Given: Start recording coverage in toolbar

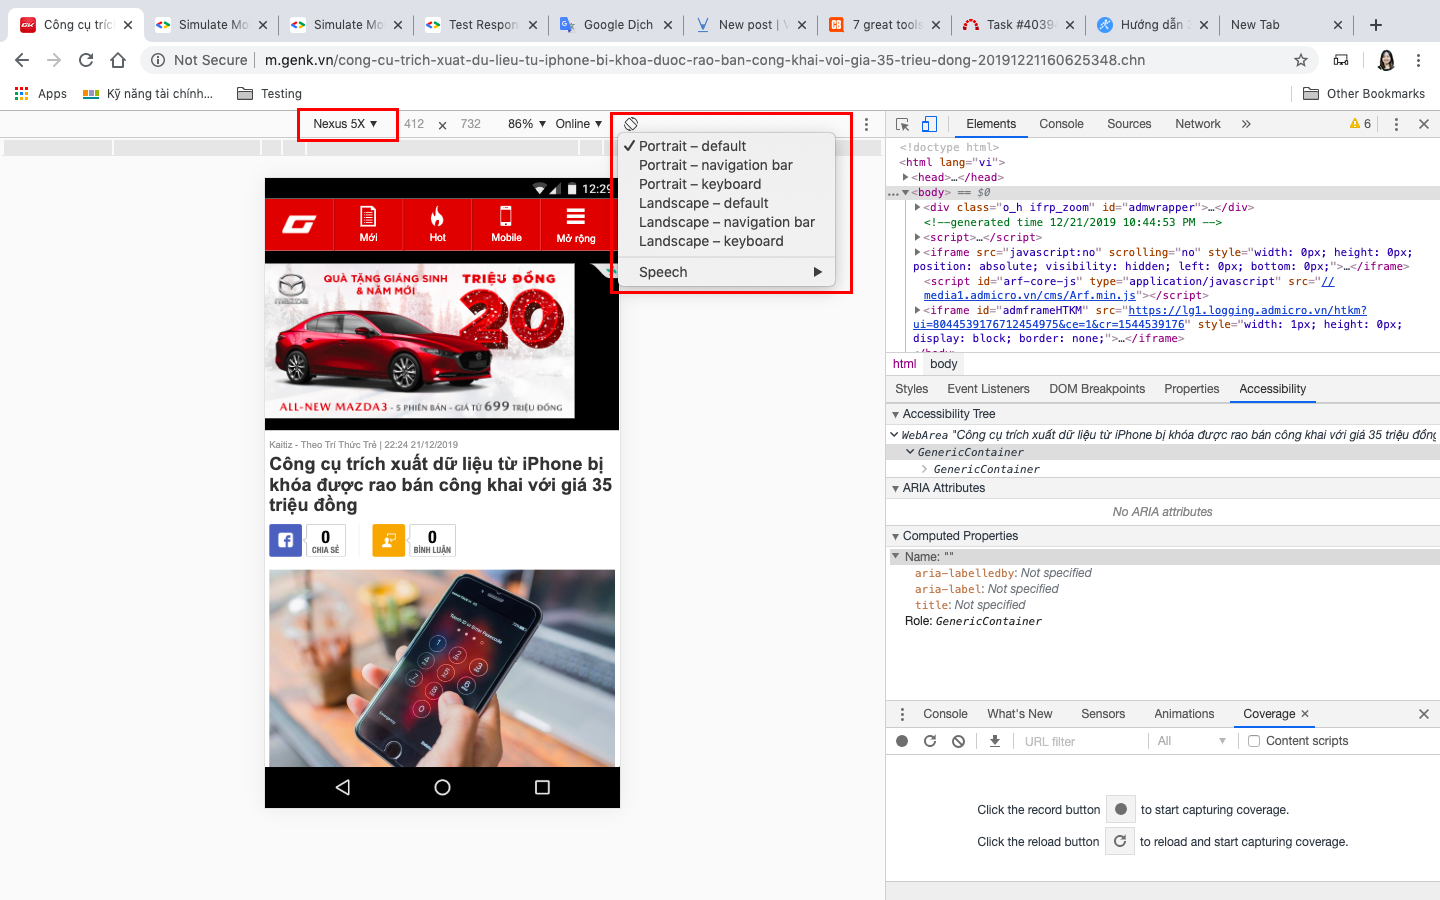Looking at the screenshot, I should (902, 741).
